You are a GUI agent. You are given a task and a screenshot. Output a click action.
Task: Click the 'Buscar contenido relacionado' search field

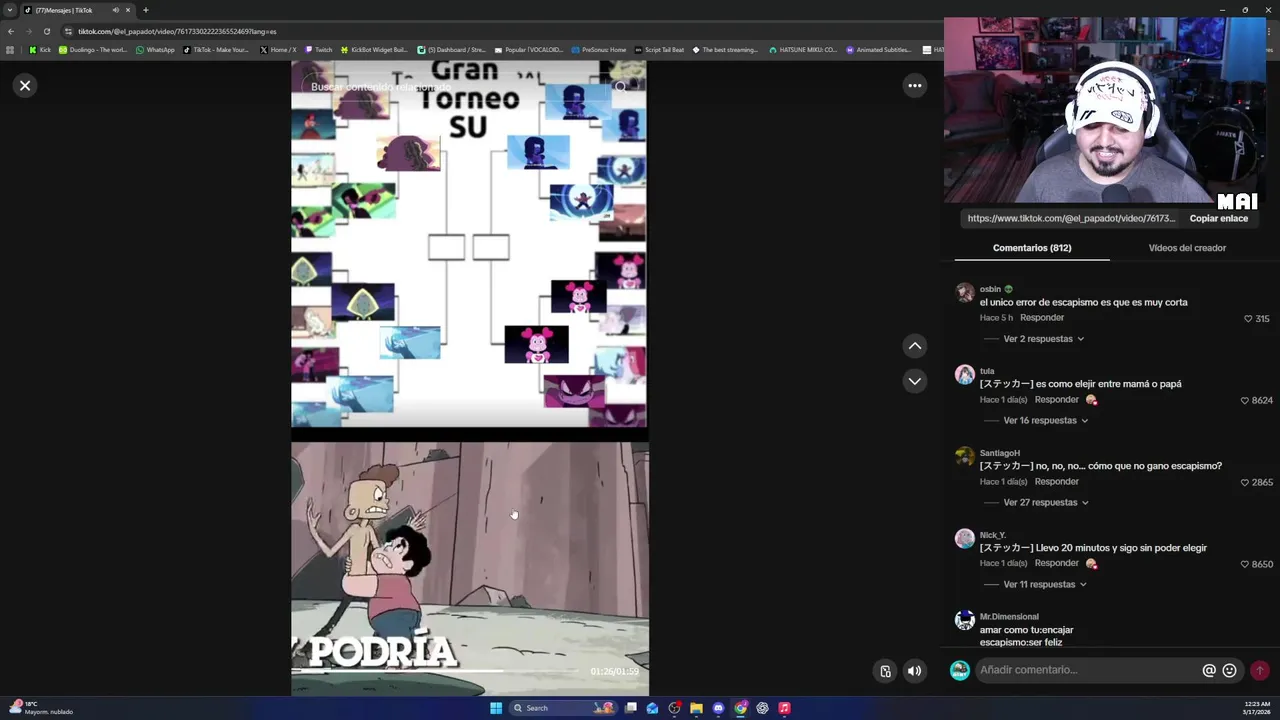pyautogui.click(x=455, y=87)
